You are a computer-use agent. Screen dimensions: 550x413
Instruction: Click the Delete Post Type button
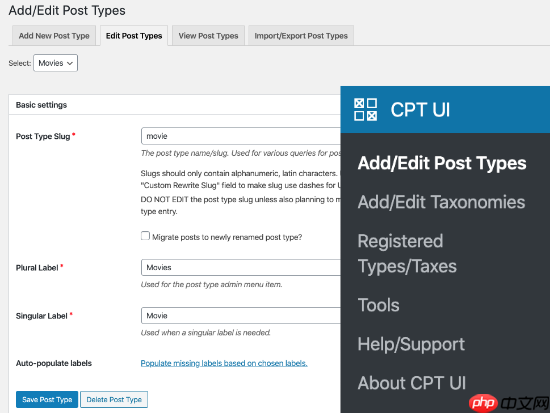114,400
